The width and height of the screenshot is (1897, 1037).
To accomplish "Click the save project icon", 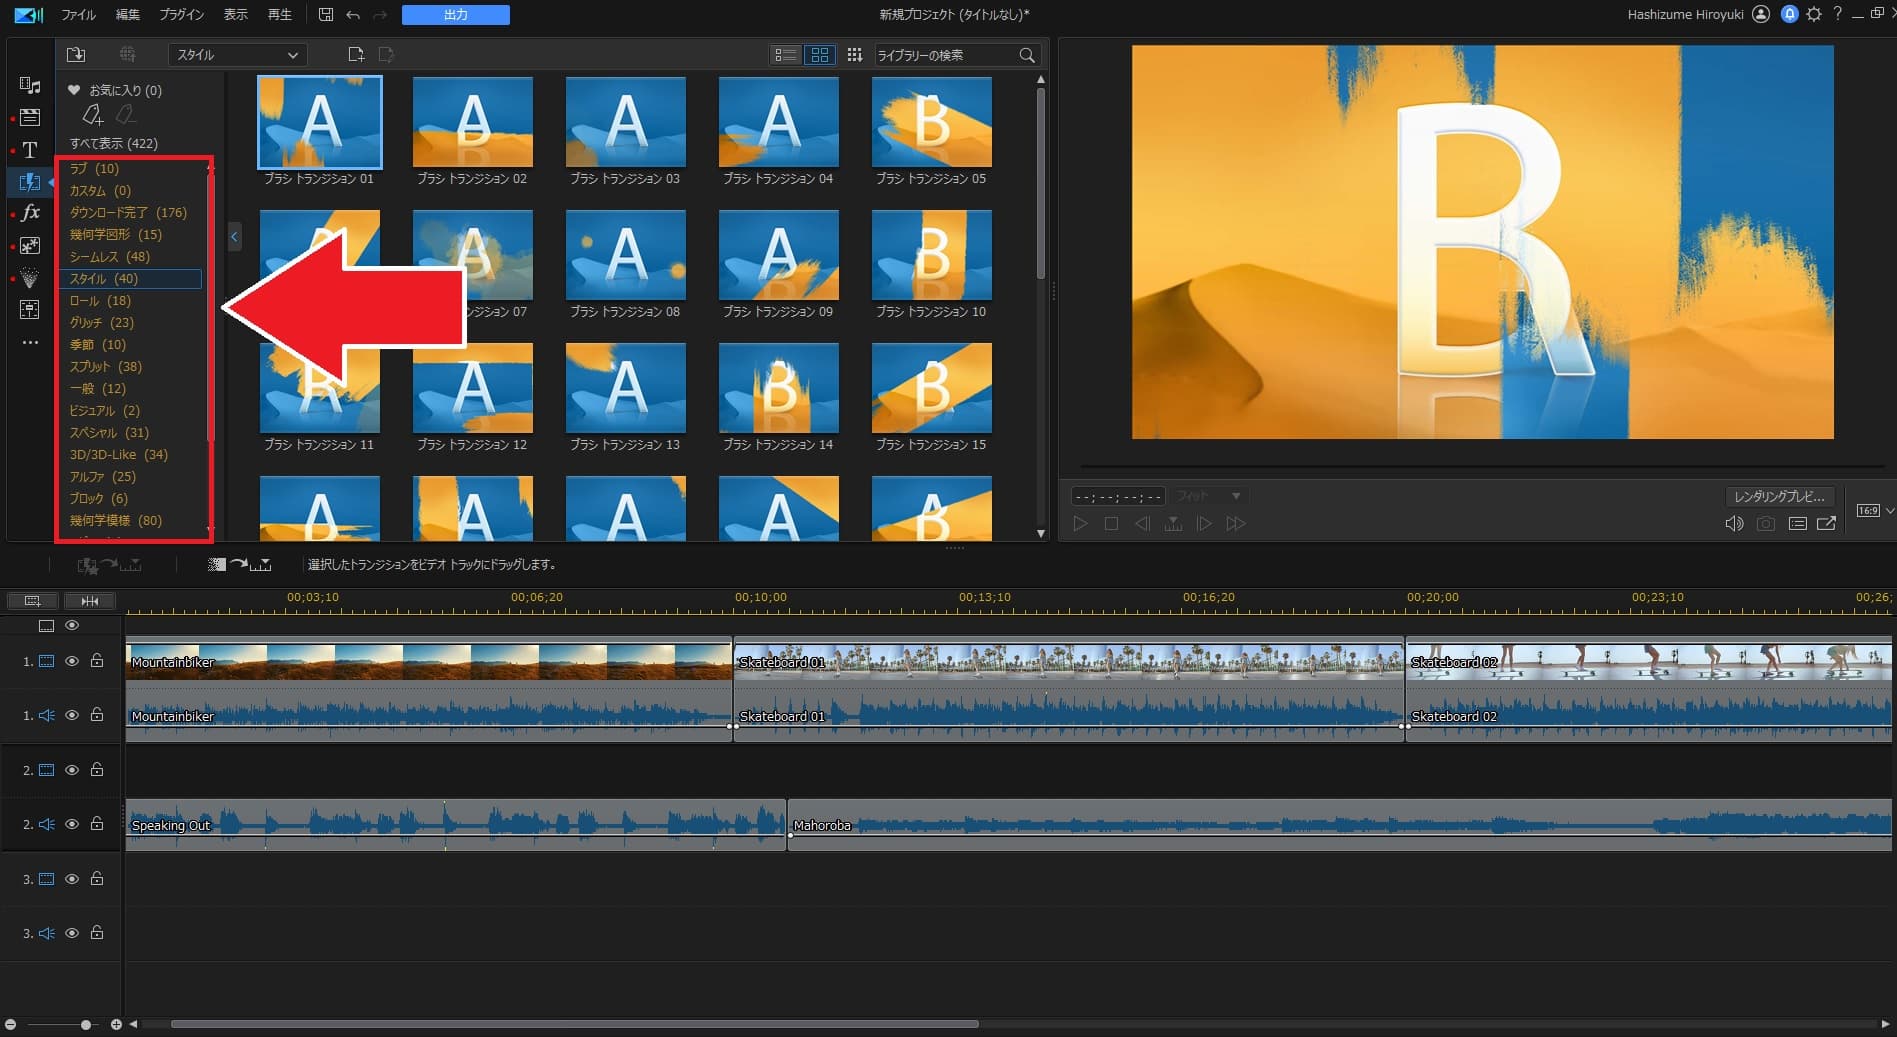I will point(326,14).
